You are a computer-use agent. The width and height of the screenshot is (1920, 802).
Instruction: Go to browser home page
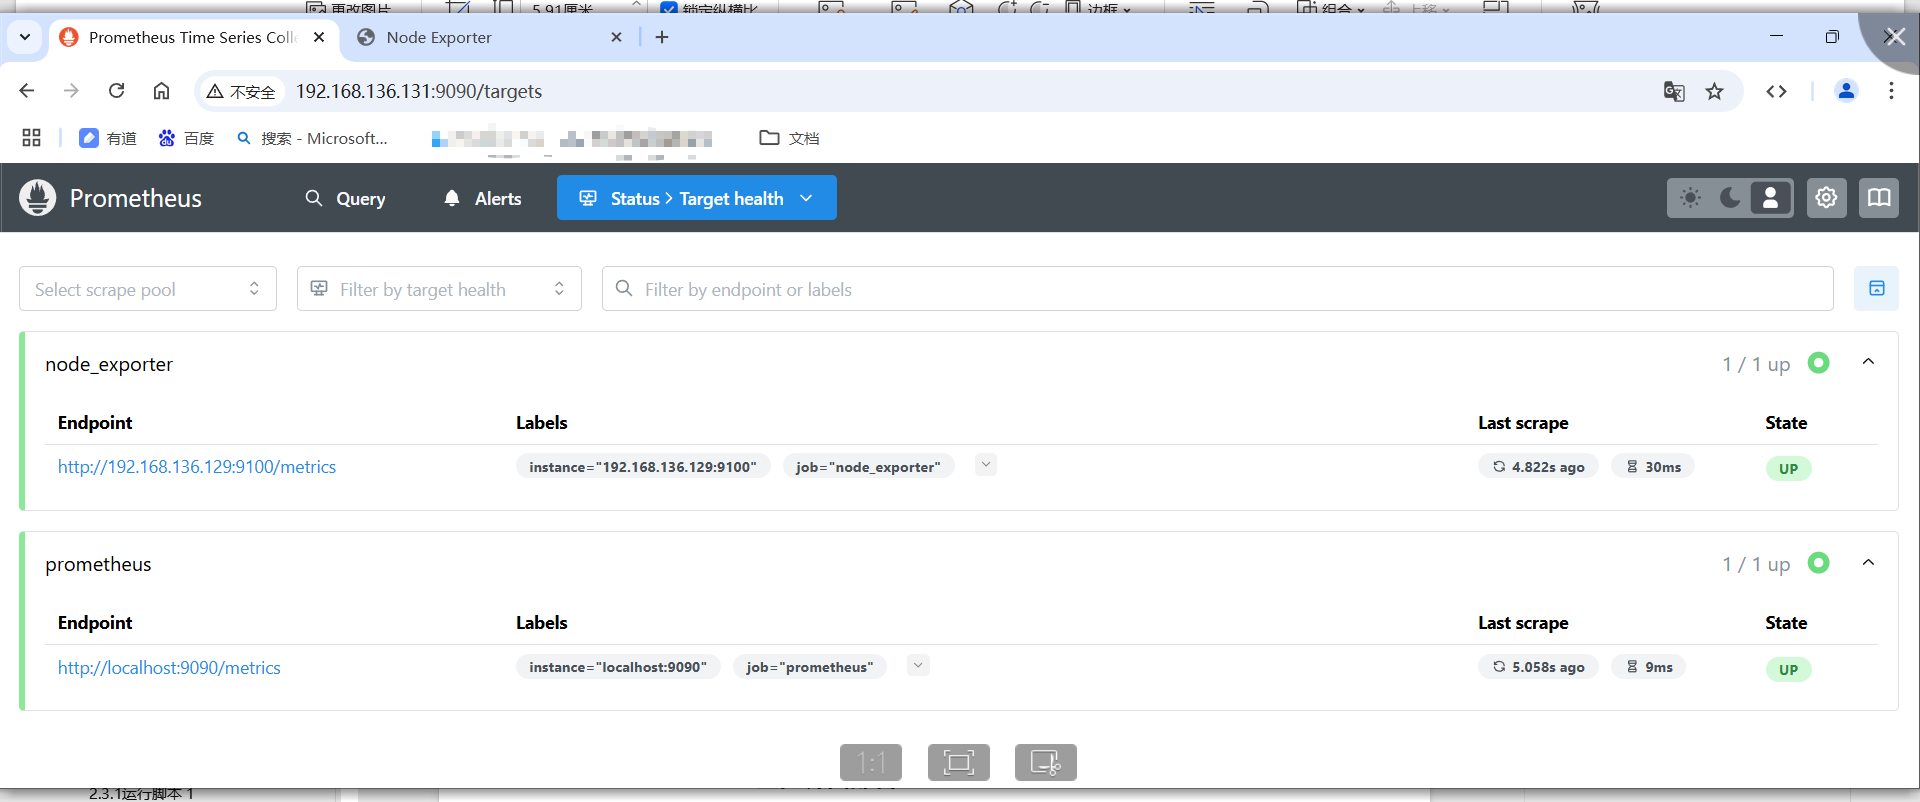point(161,91)
